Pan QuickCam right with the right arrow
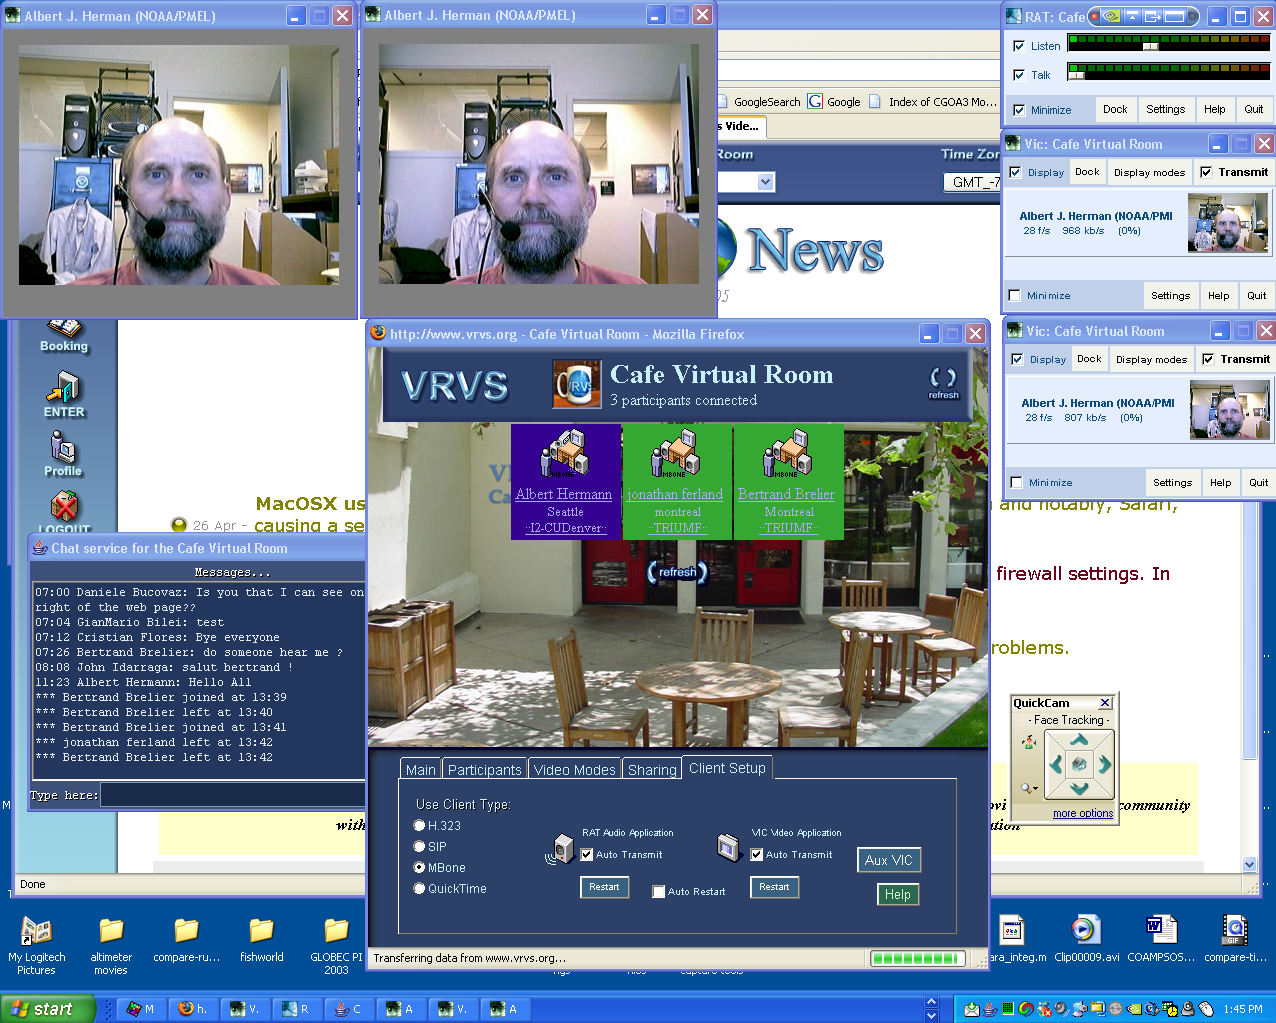 coord(1104,765)
